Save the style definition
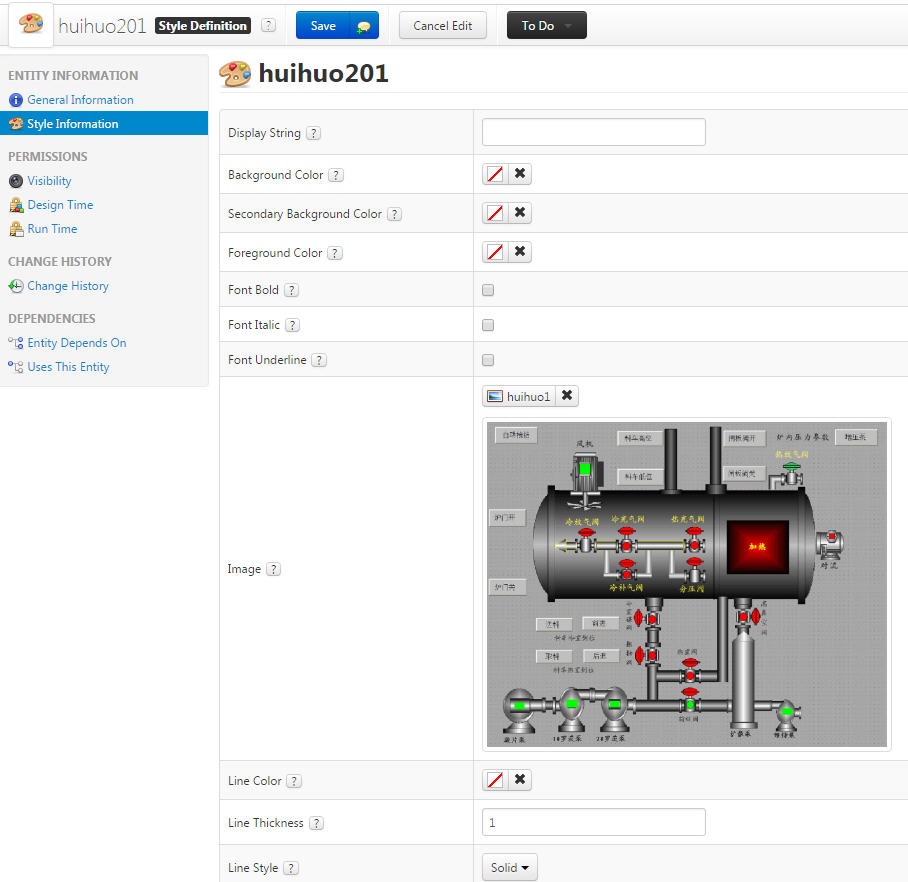This screenshot has width=908, height=882. 323,26
